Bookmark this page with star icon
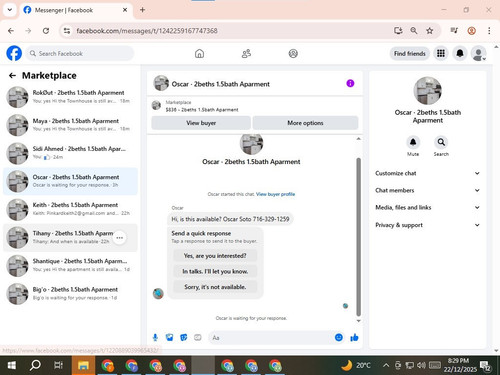Viewport: 500px width, 375px height. click(x=430, y=31)
